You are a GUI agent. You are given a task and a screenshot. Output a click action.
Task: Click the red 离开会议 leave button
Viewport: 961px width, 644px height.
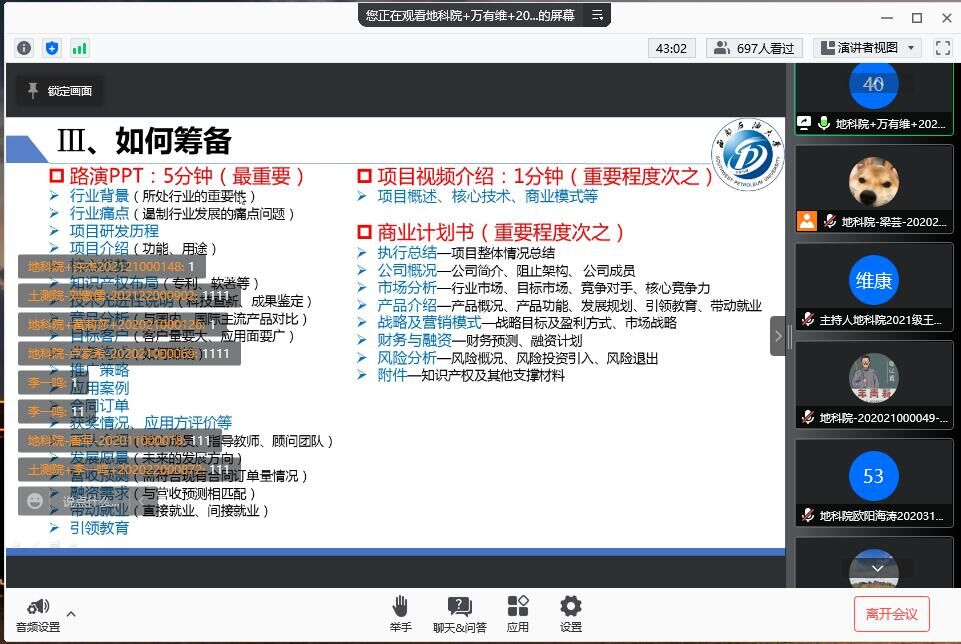pos(891,613)
